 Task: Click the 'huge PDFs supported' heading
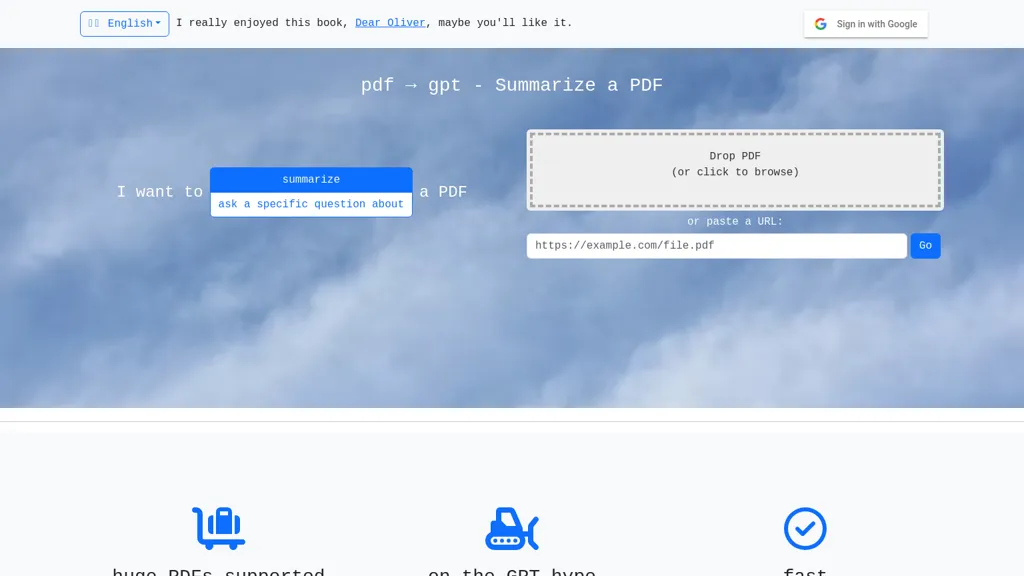coord(218,571)
